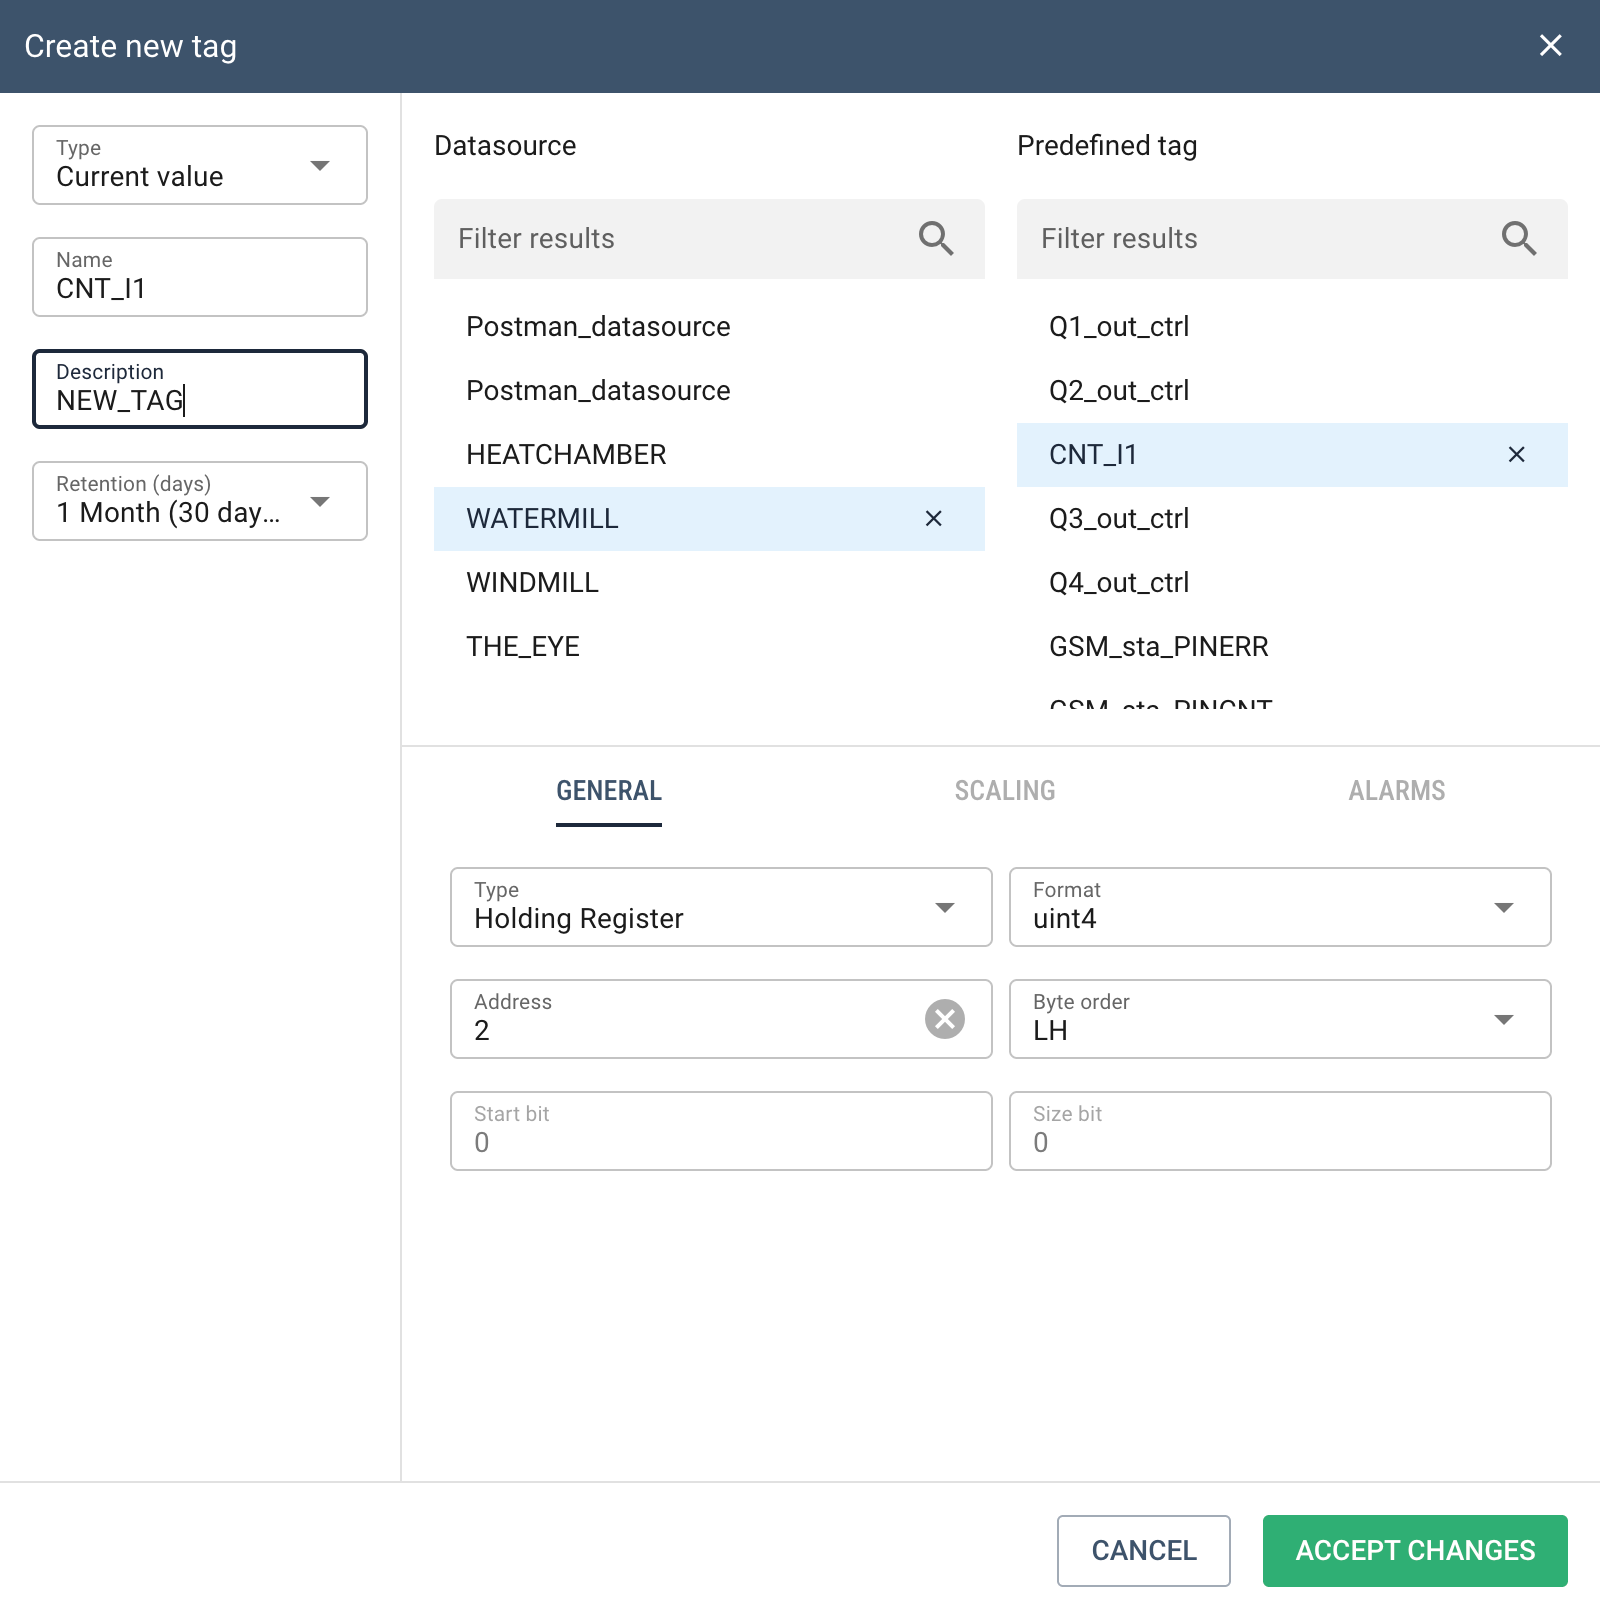Screen dimensions: 1600x1619
Task: Select the Q2_out_ctrl predefined tag
Action: click(x=1292, y=391)
